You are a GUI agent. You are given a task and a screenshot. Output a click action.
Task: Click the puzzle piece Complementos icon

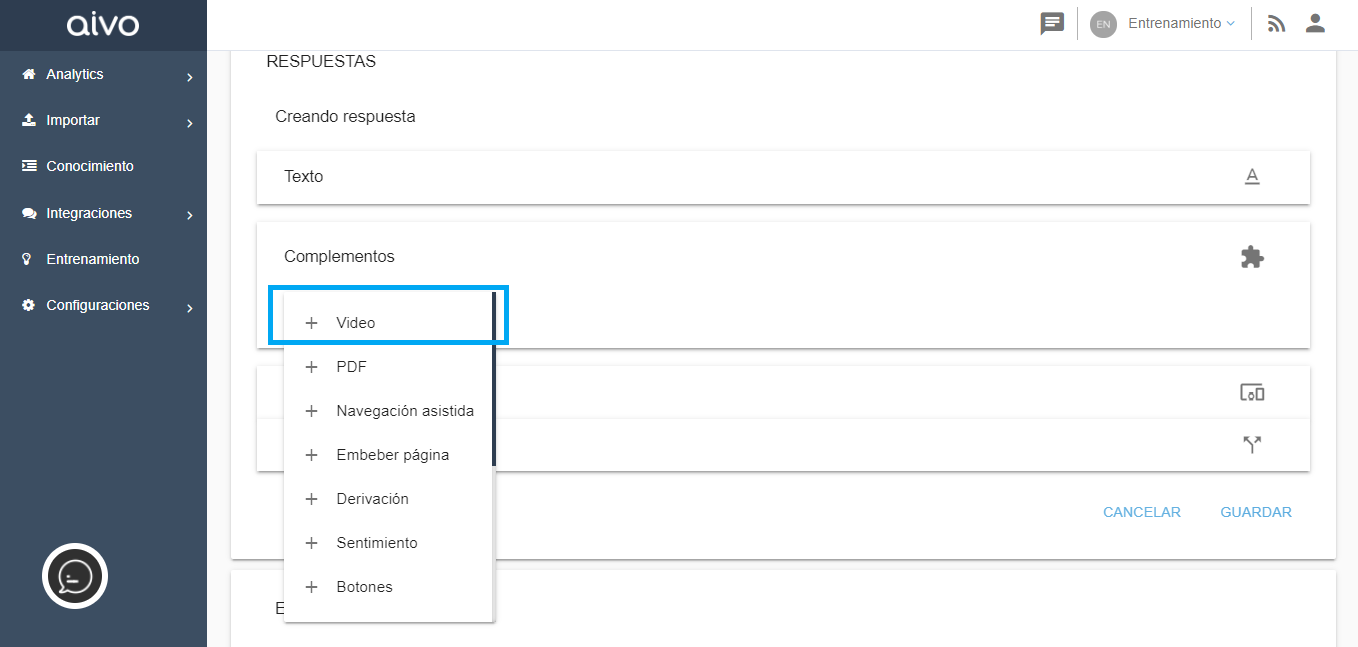pos(1252,257)
